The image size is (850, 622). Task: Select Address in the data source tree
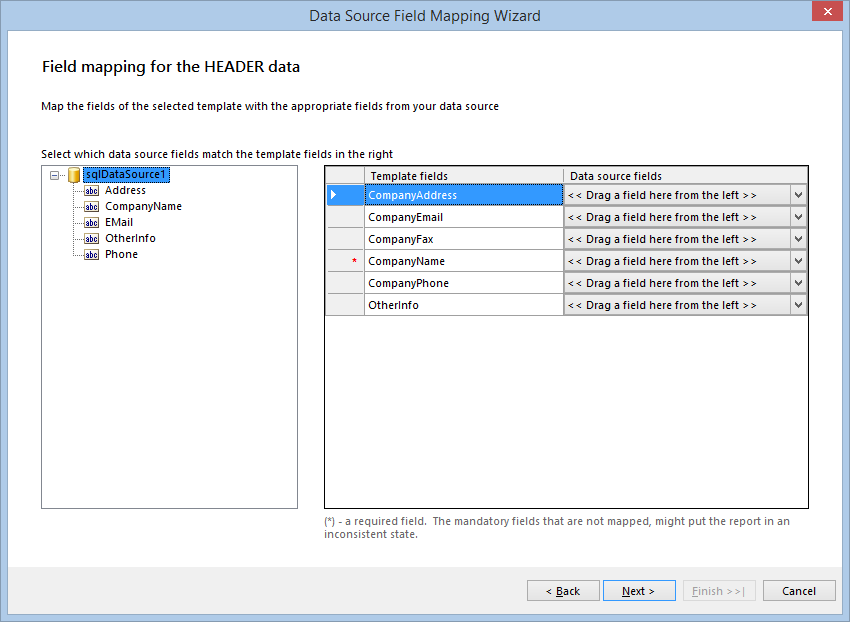(x=126, y=190)
